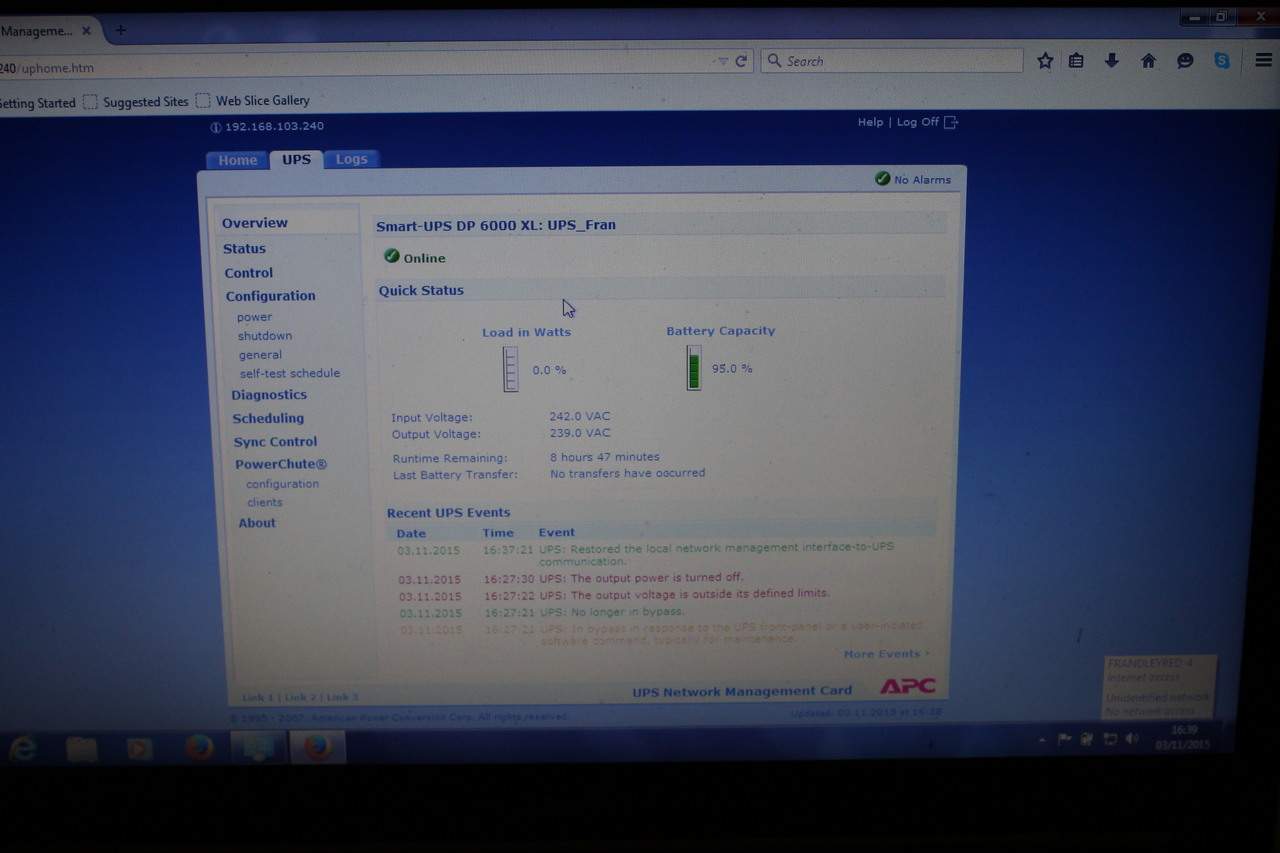Open the Overview page in sidebar
Image resolution: width=1280 pixels, height=853 pixels.
pos(255,223)
